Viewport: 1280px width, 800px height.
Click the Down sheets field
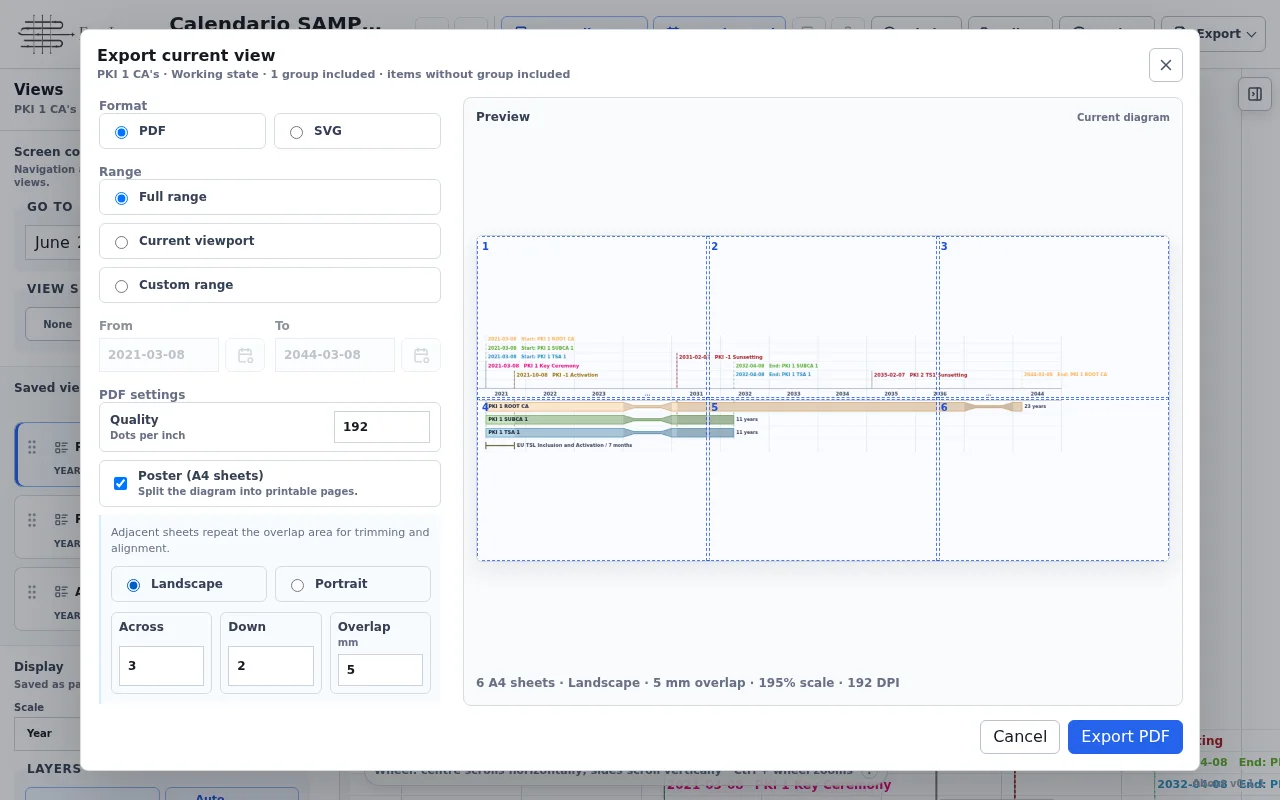coord(271,666)
